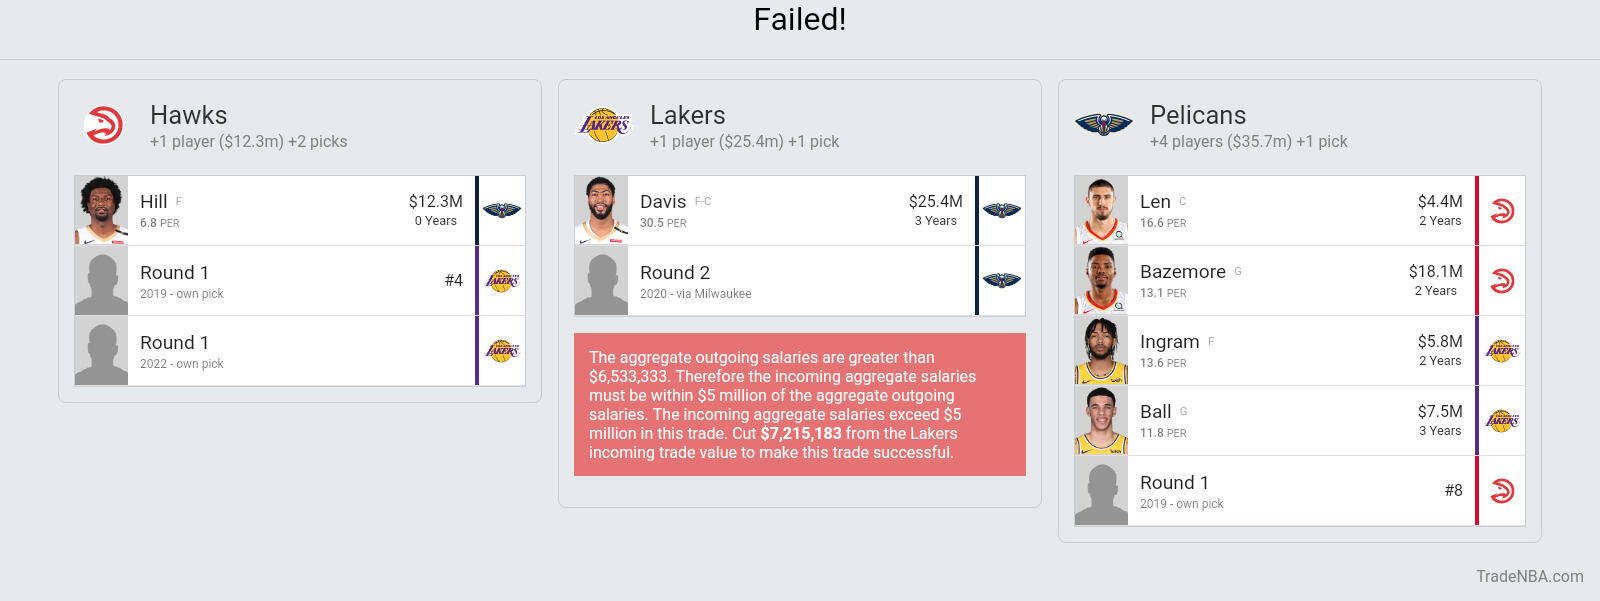Click Hawks logo on Pelicans' #8 pick row
This screenshot has height=601, width=1600.
(1502, 491)
